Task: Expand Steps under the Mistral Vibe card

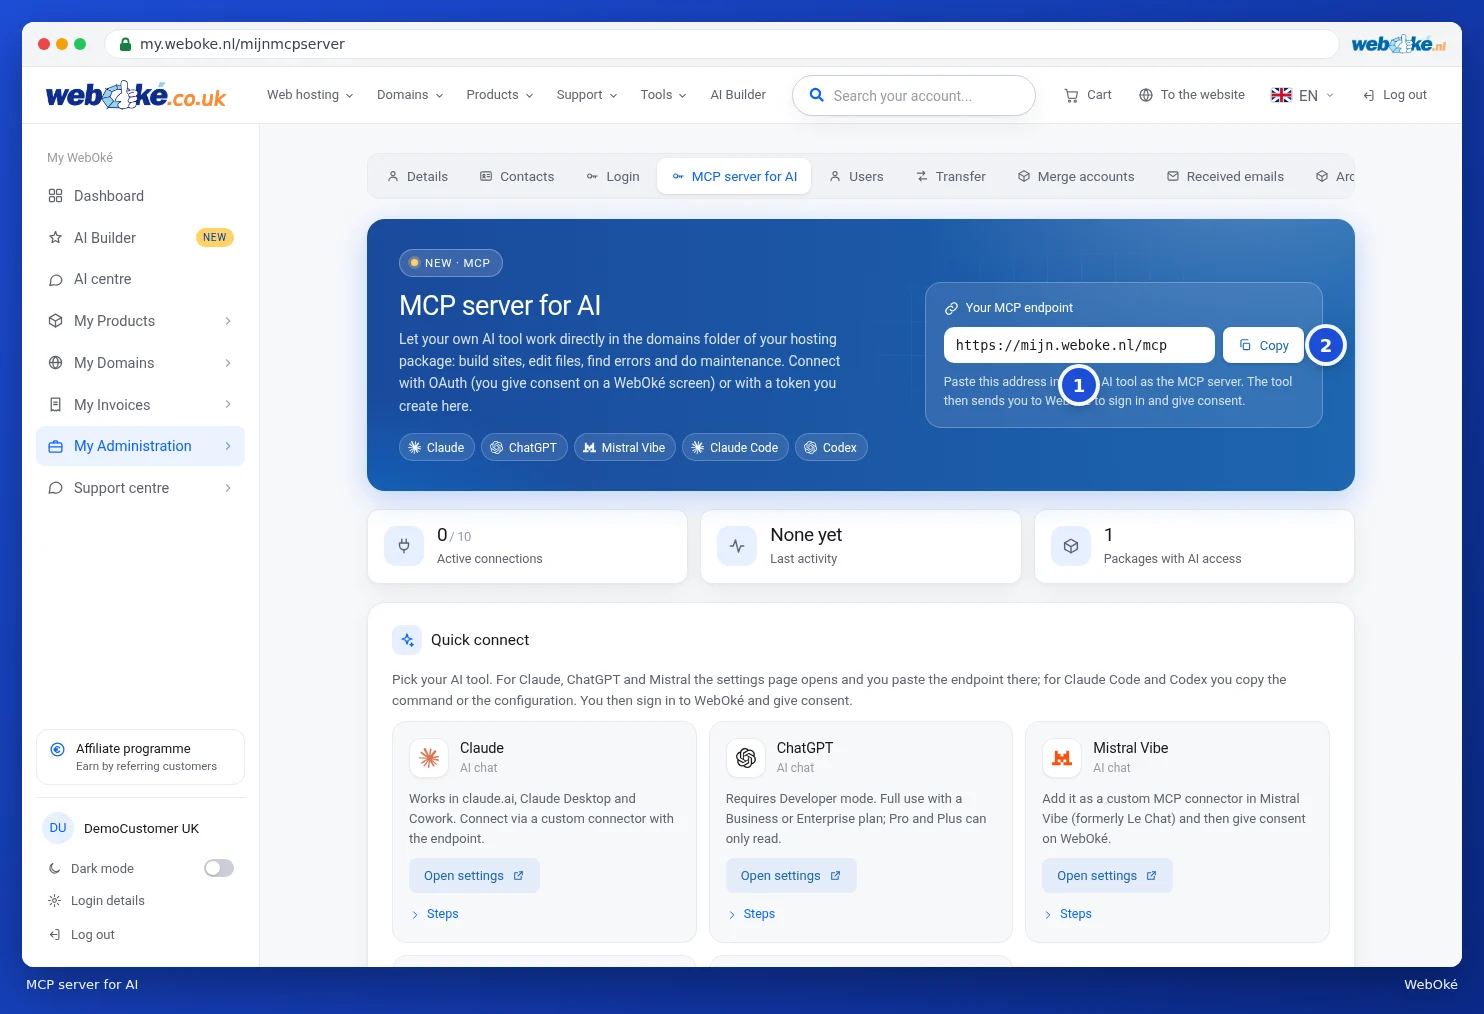Action: point(1068,914)
